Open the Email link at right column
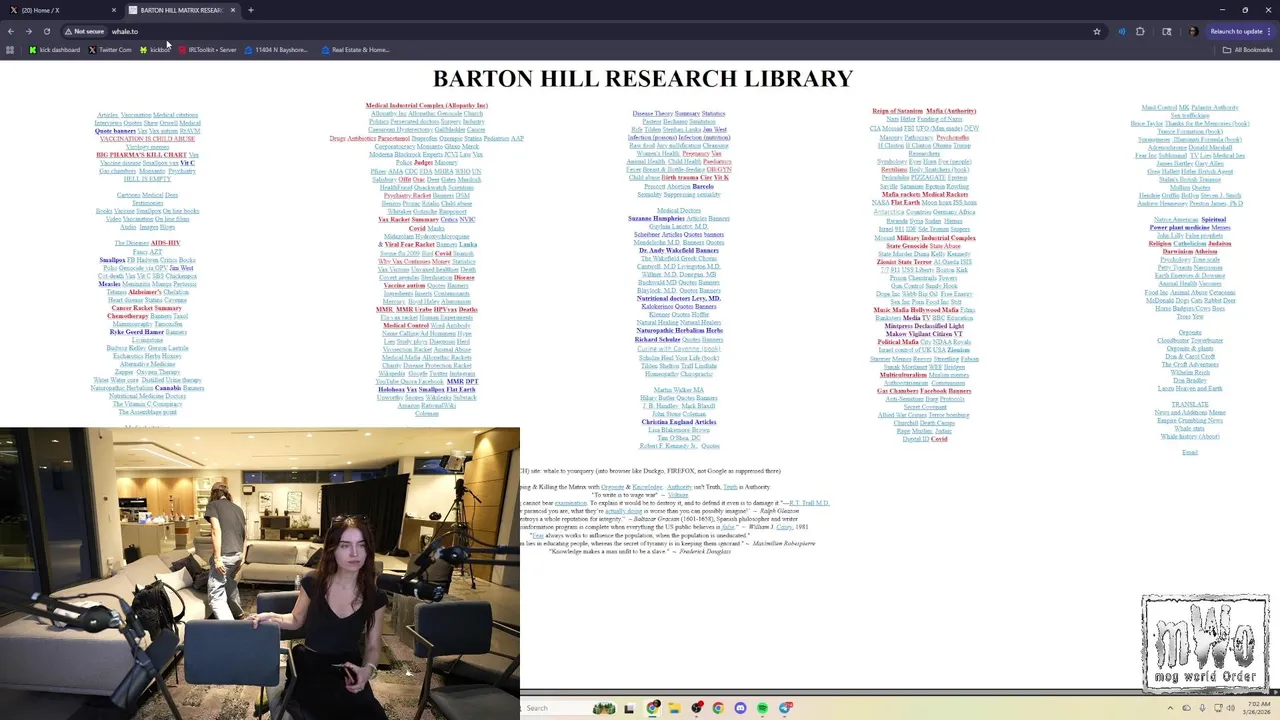Screen dimensions: 1280x720 [x=1190, y=452]
